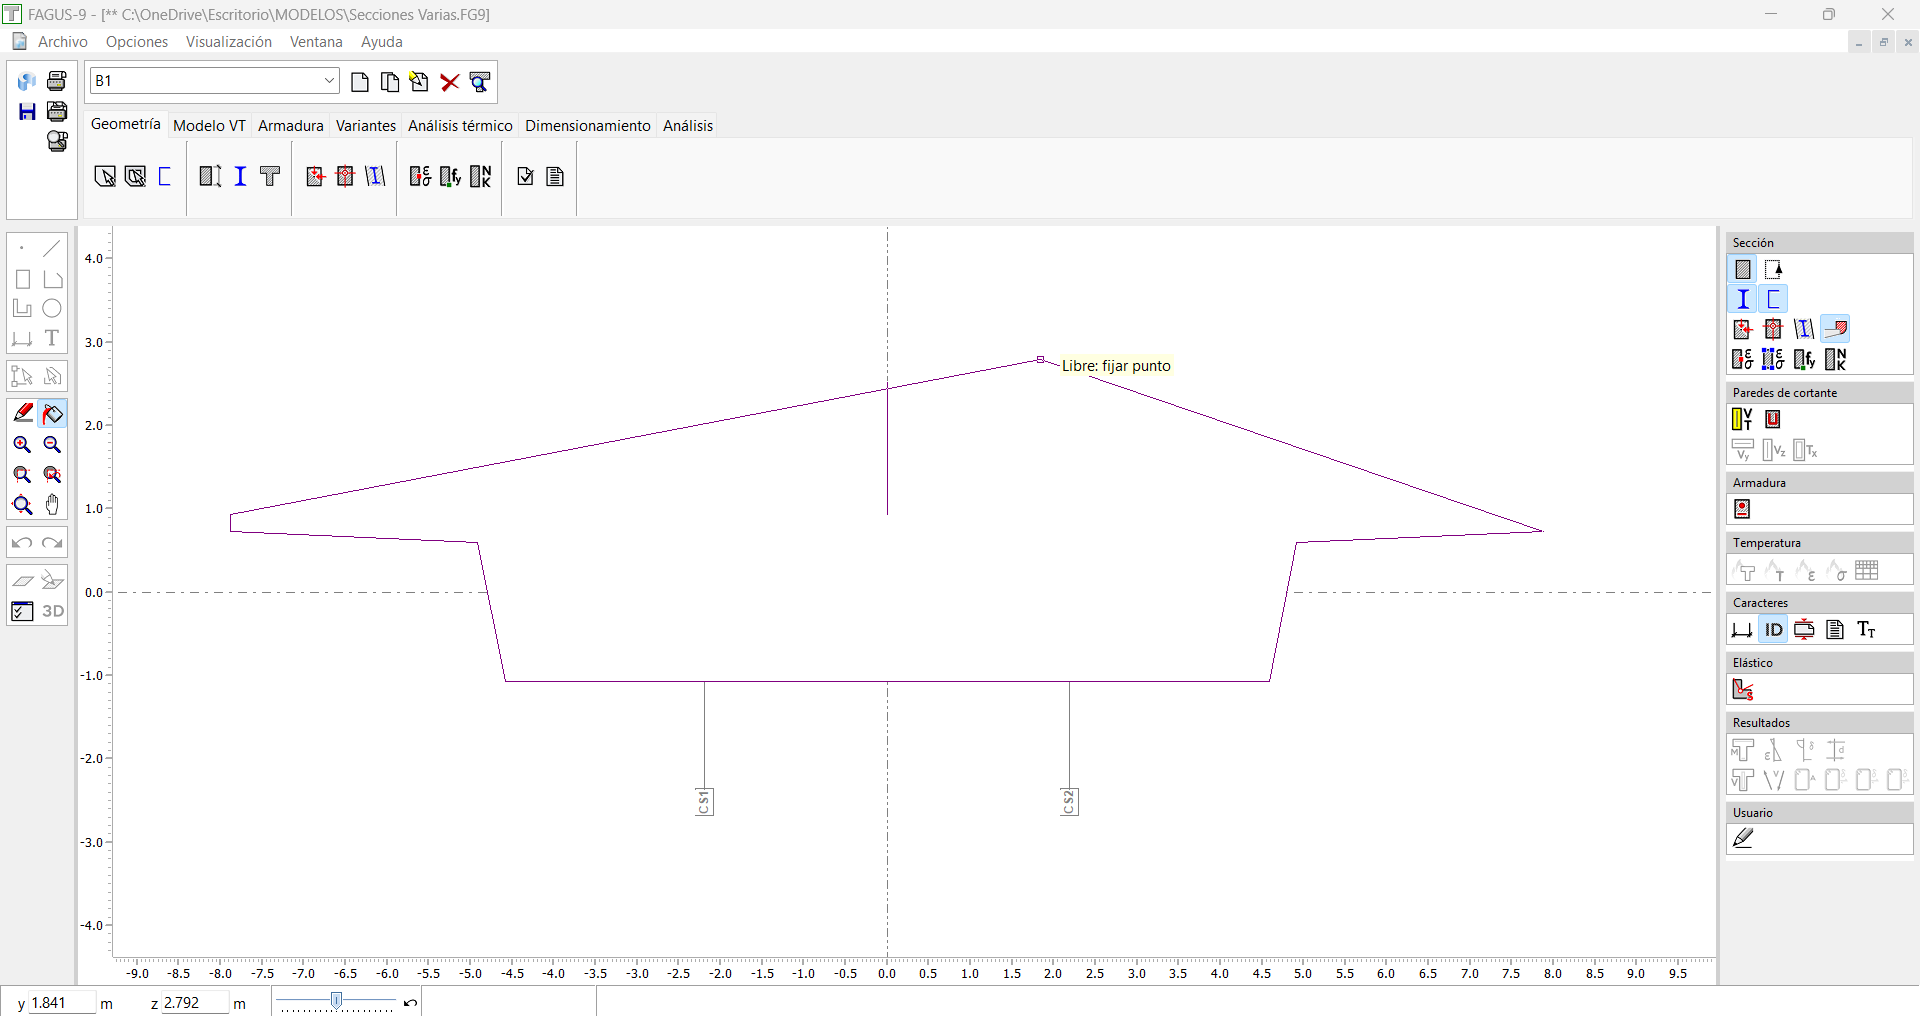
Task: Click the red pencil tool in left toolbar
Action: [22, 413]
